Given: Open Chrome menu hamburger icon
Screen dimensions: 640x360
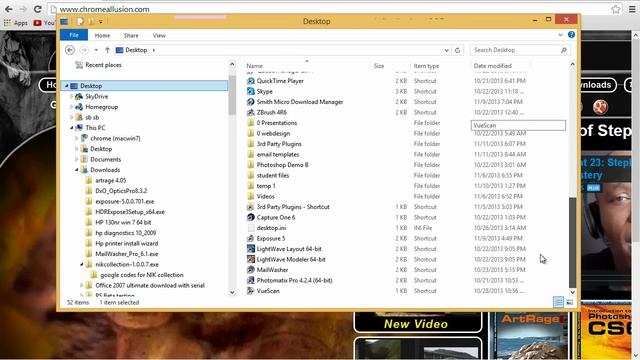Looking at the screenshot, I should coord(632,9).
